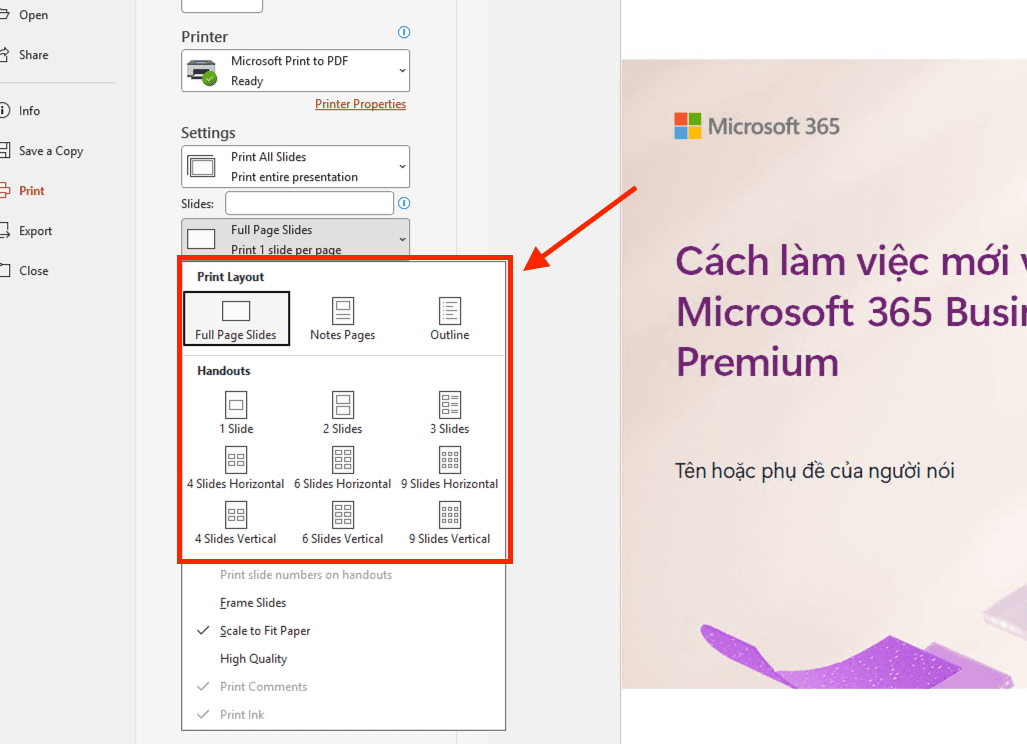Select 1 Slide handout layout

pyautogui.click(x=236, y=413)
